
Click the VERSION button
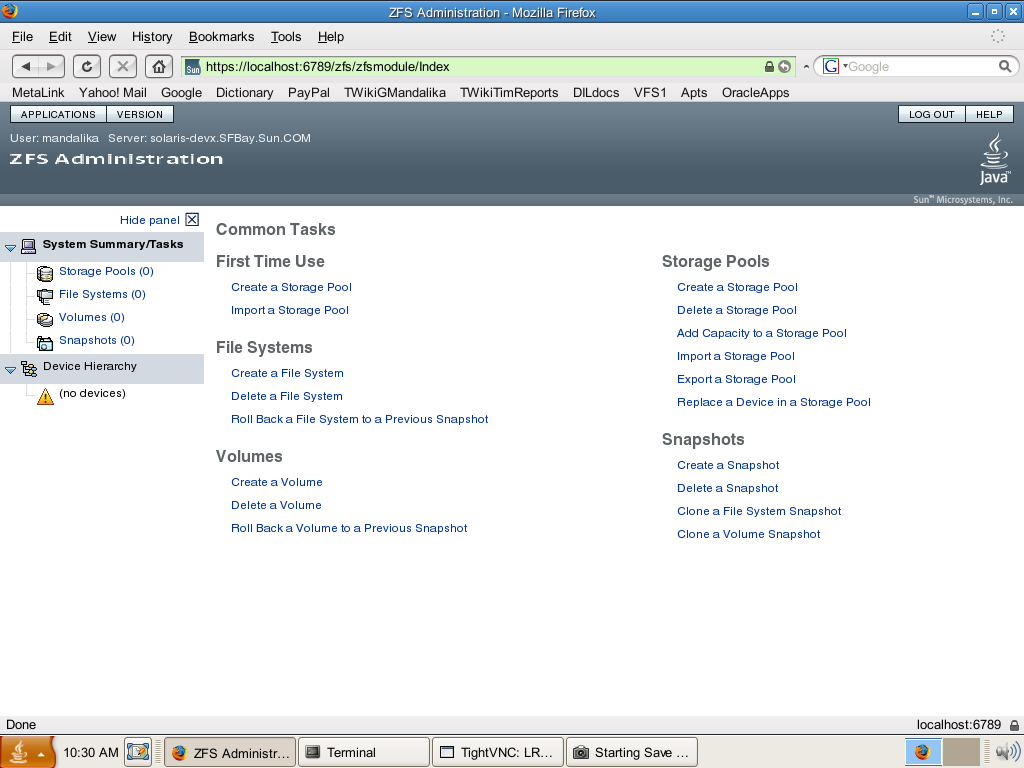(x=140, y=114)
